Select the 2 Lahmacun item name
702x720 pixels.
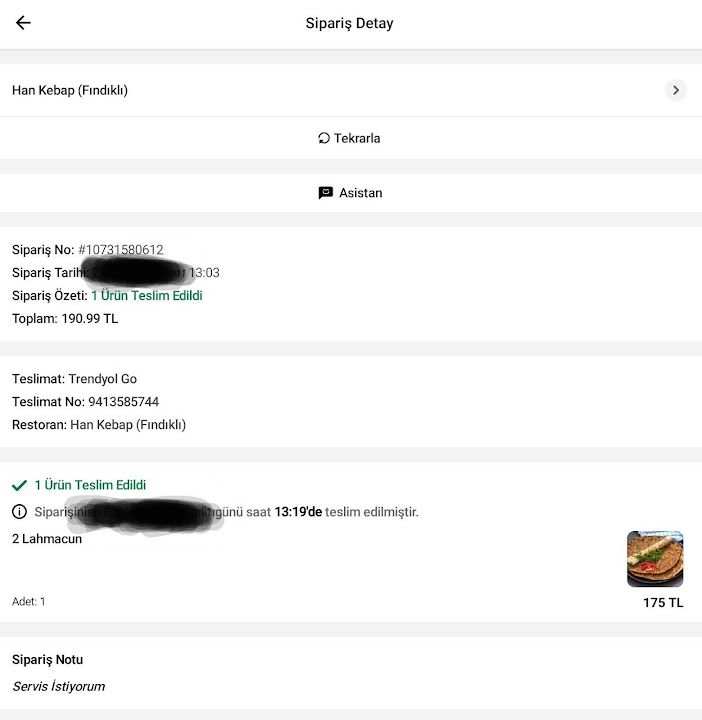[x=47, y=539]
